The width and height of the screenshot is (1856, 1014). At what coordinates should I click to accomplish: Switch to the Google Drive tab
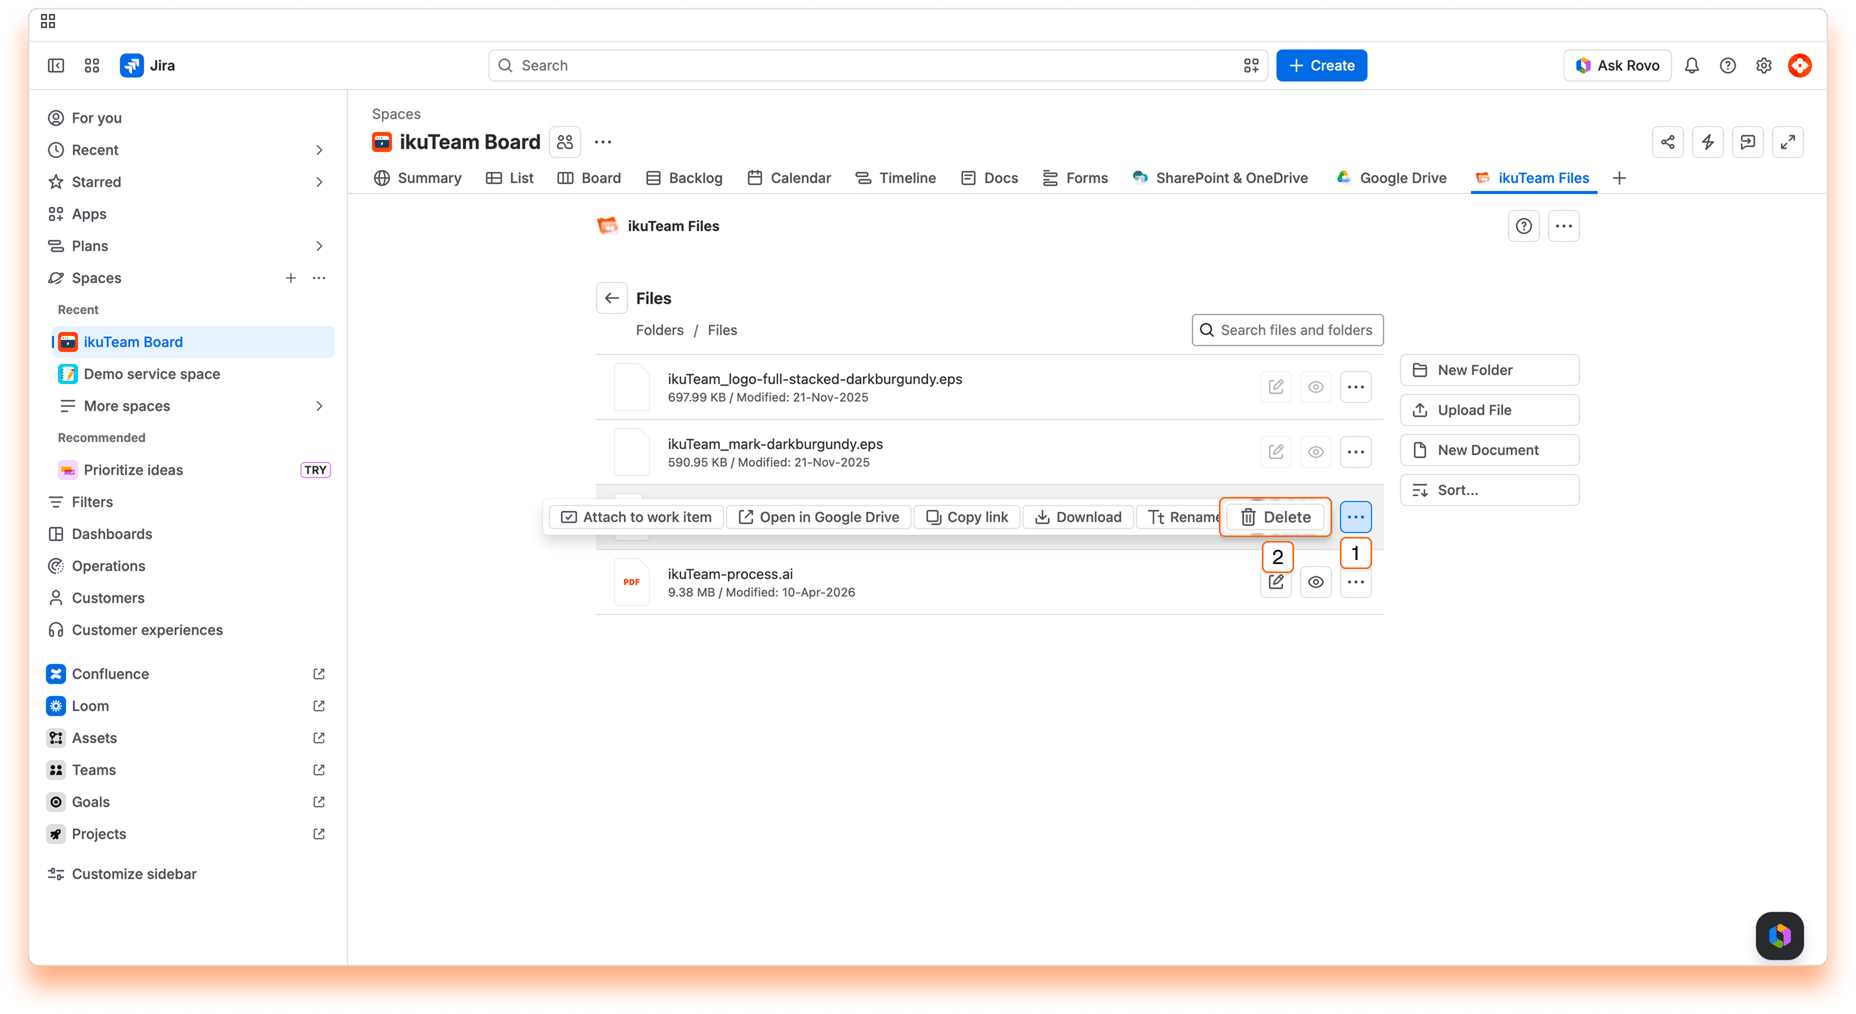[1391, 178]
